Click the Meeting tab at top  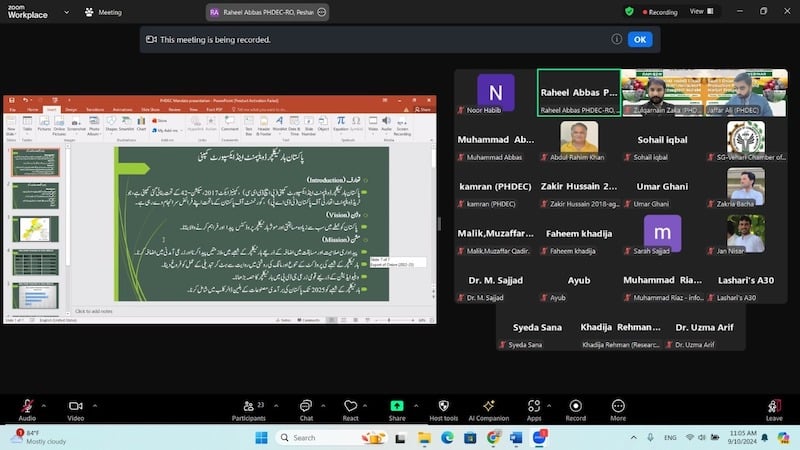tap(103, 12)
